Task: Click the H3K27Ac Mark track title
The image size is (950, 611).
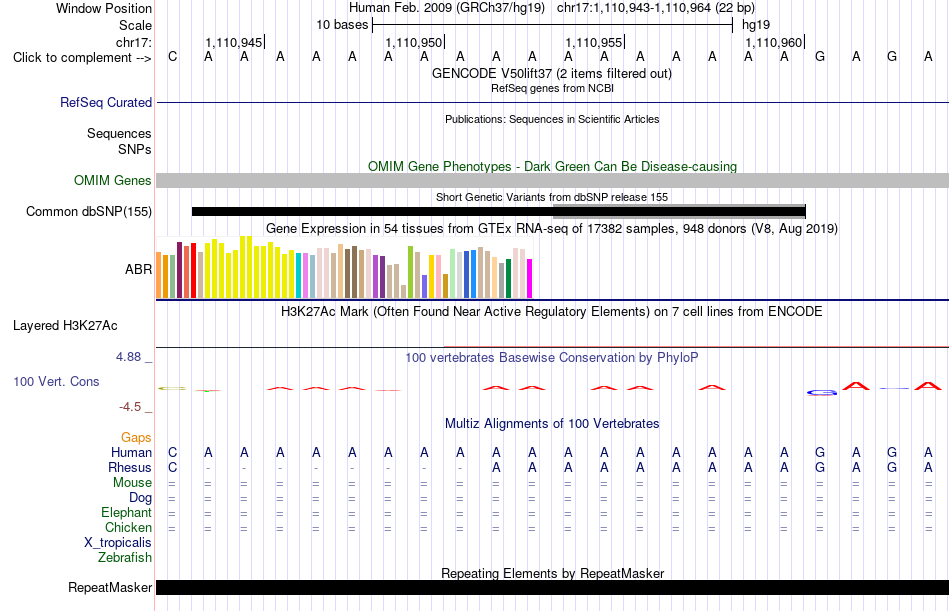Action: coord(552,312)
